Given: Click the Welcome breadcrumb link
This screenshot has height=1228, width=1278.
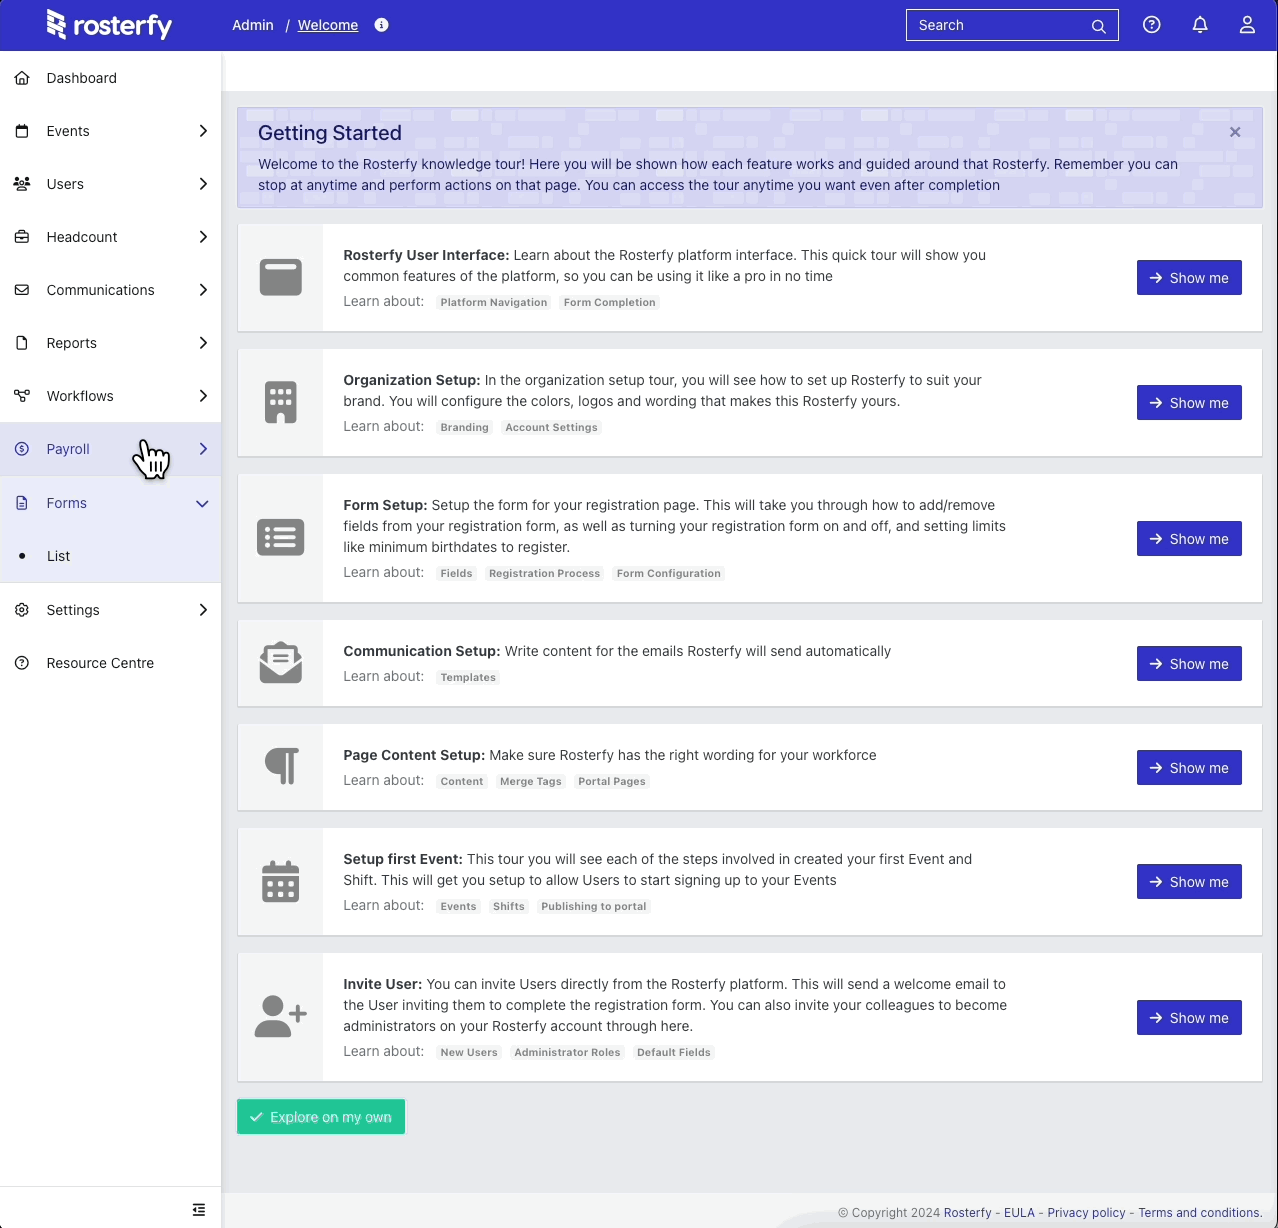Looking at the screenshot, I should point(328,25).
